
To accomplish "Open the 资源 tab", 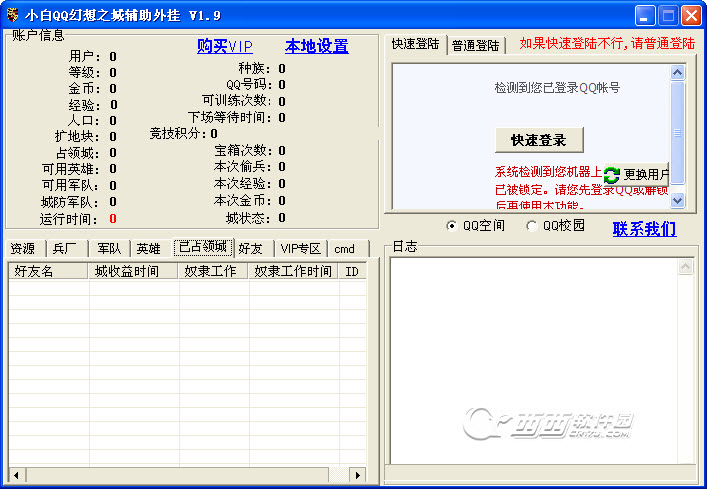I will 22,248.
